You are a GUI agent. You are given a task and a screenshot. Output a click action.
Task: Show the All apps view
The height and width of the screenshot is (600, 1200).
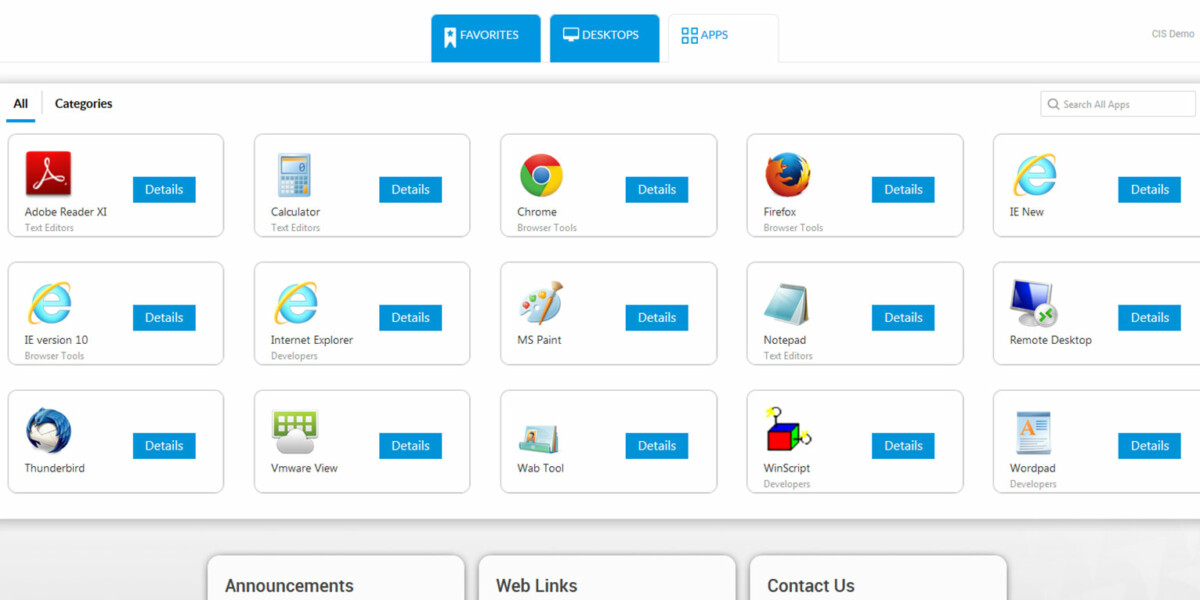click(x=20, y=104)
